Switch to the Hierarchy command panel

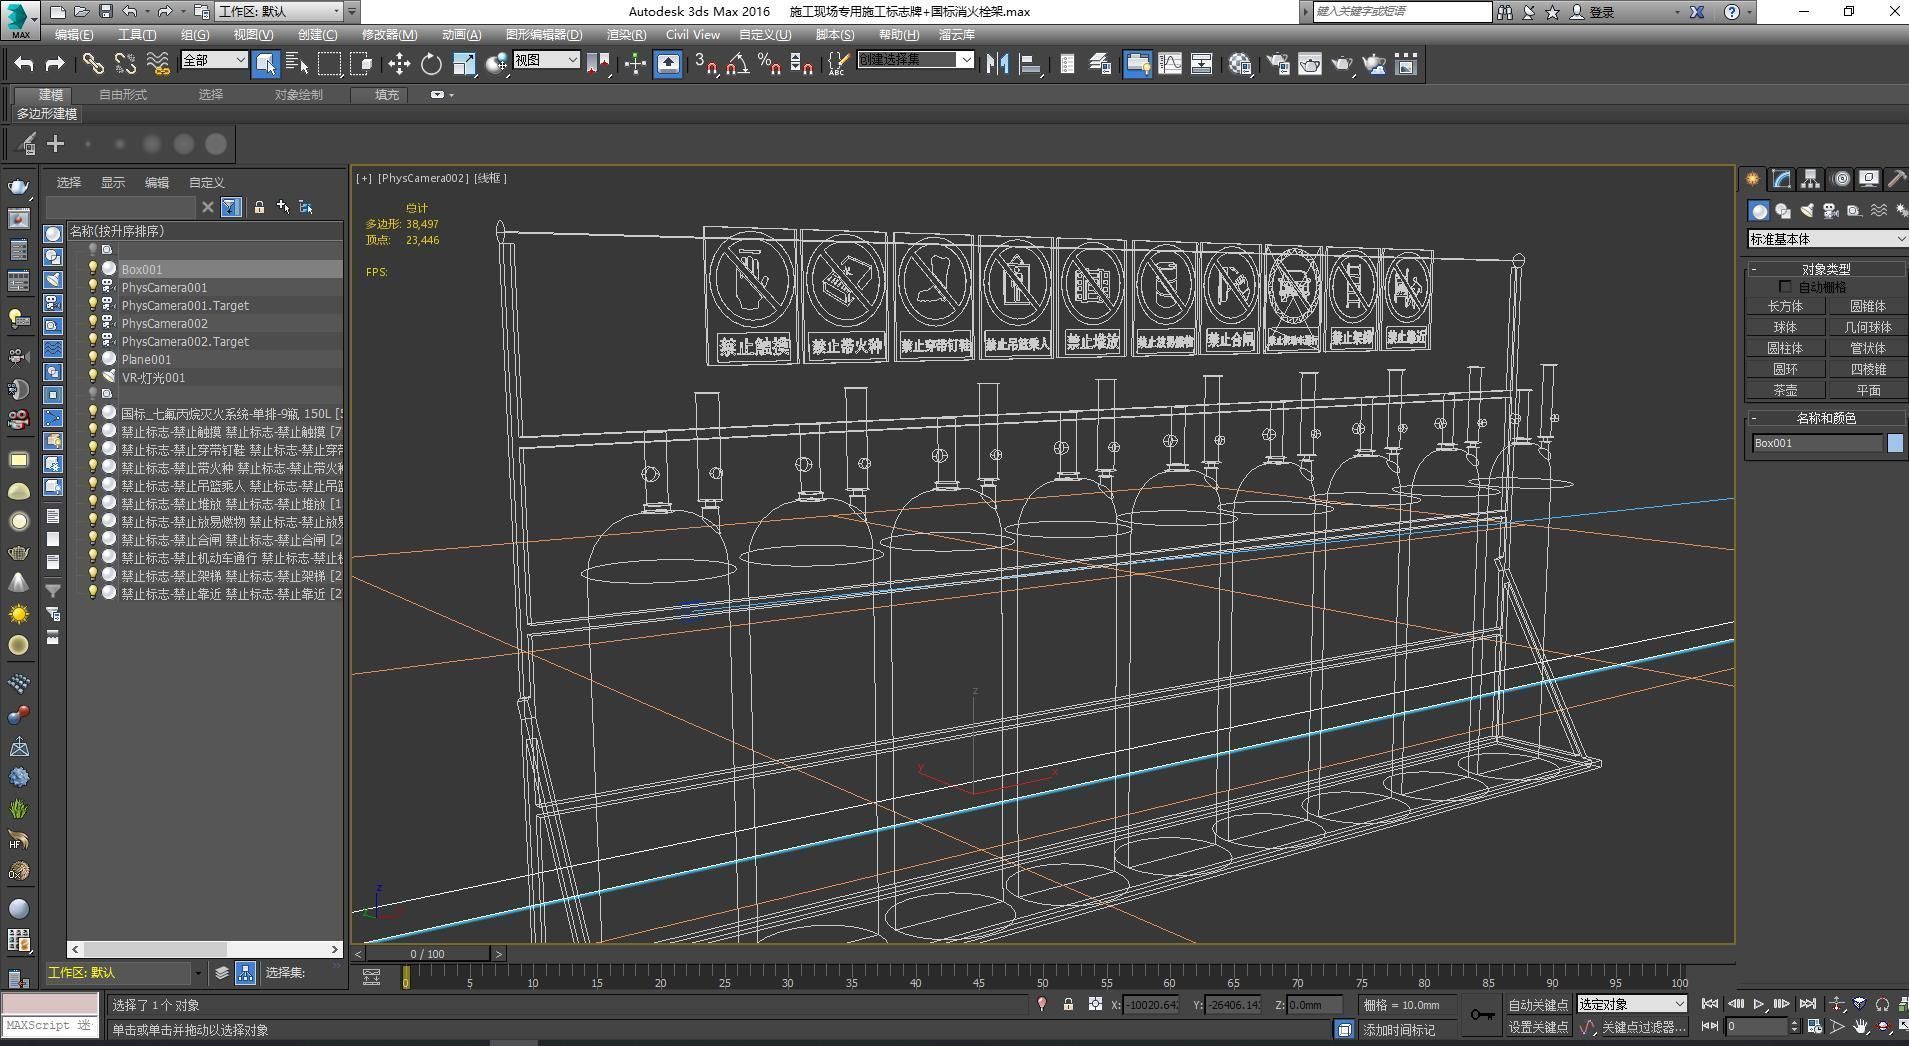(x=1810, y=179)
